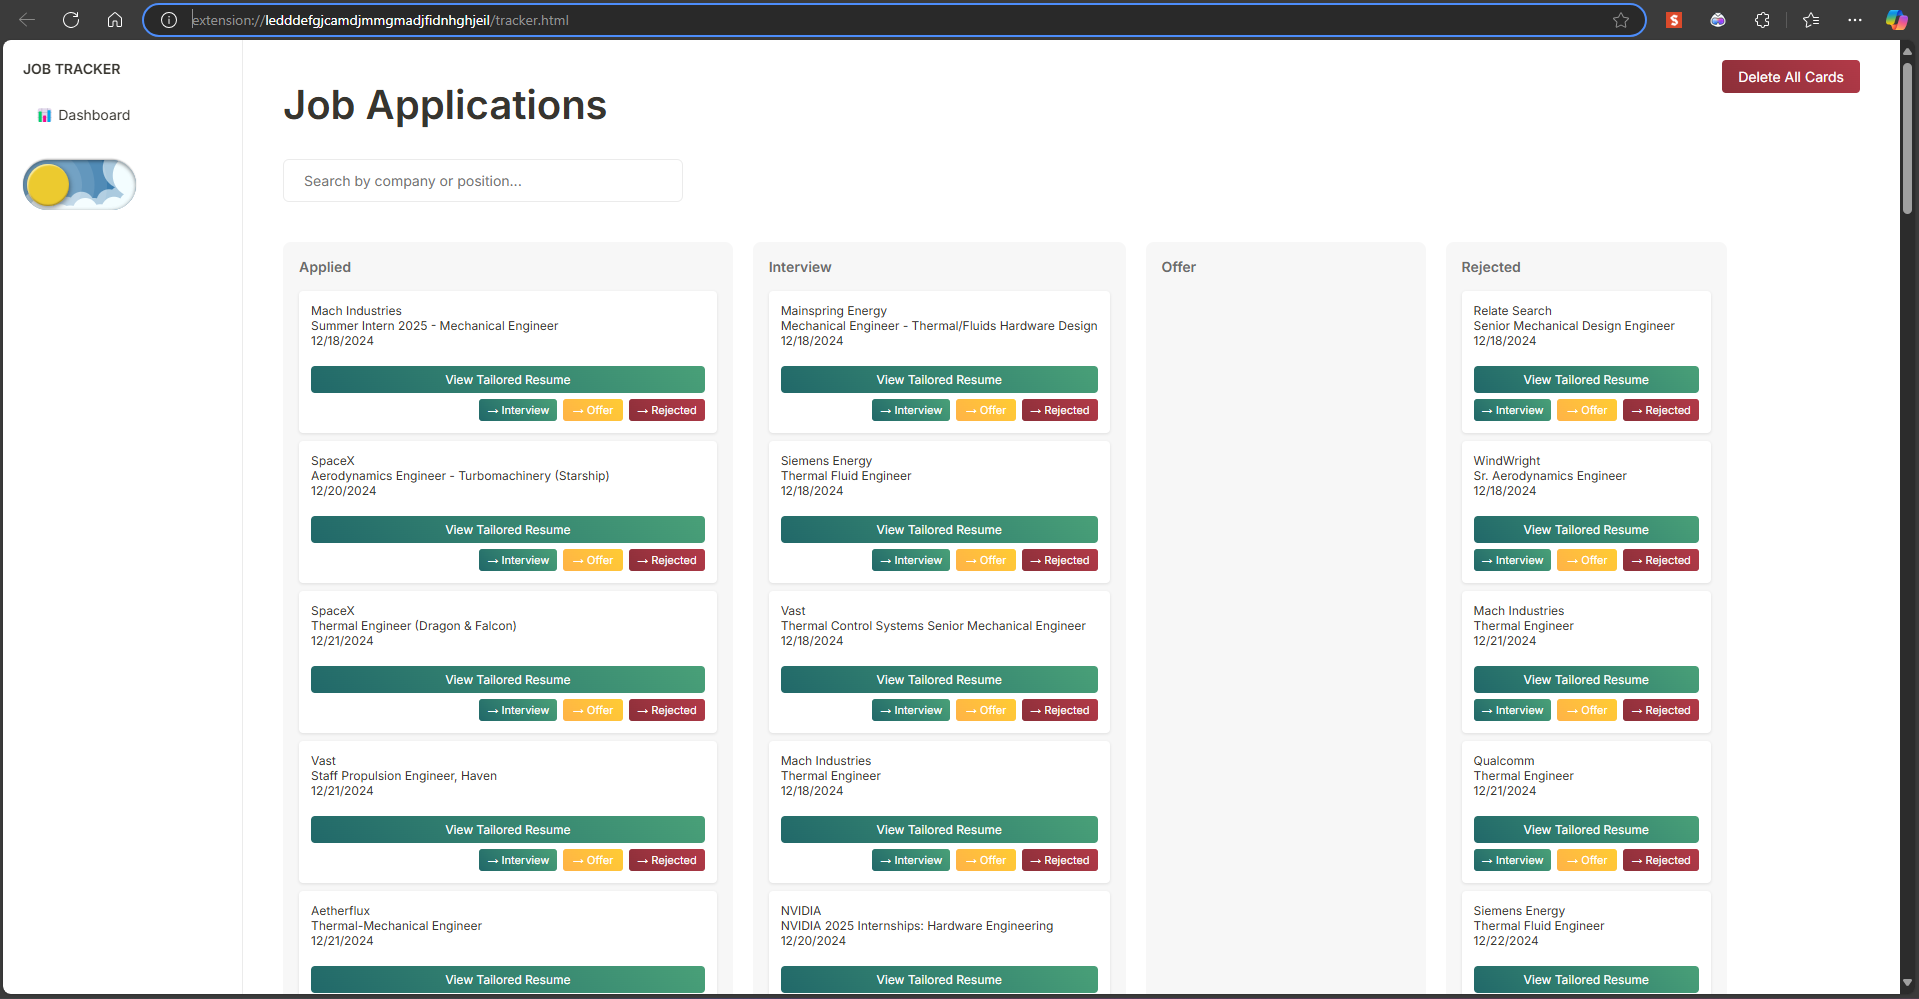Move Mach Industries Summer Intern card to Offer
The image size is (1919, 999).
[x=593, y=410]
